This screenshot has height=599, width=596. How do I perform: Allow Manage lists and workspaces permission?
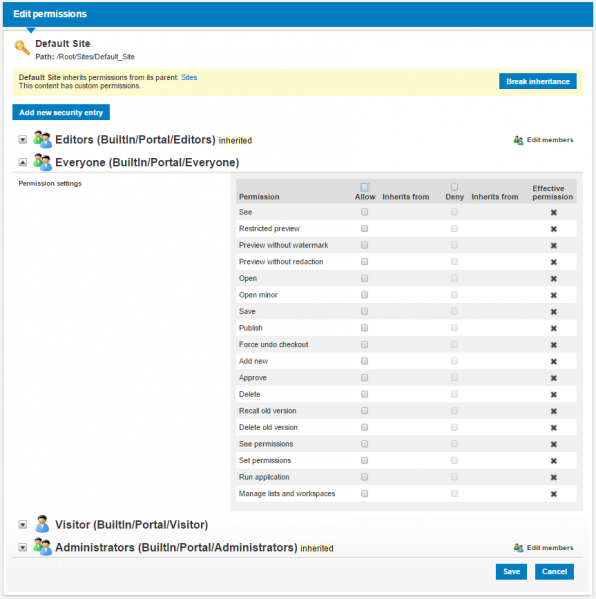tap(364, 494)
